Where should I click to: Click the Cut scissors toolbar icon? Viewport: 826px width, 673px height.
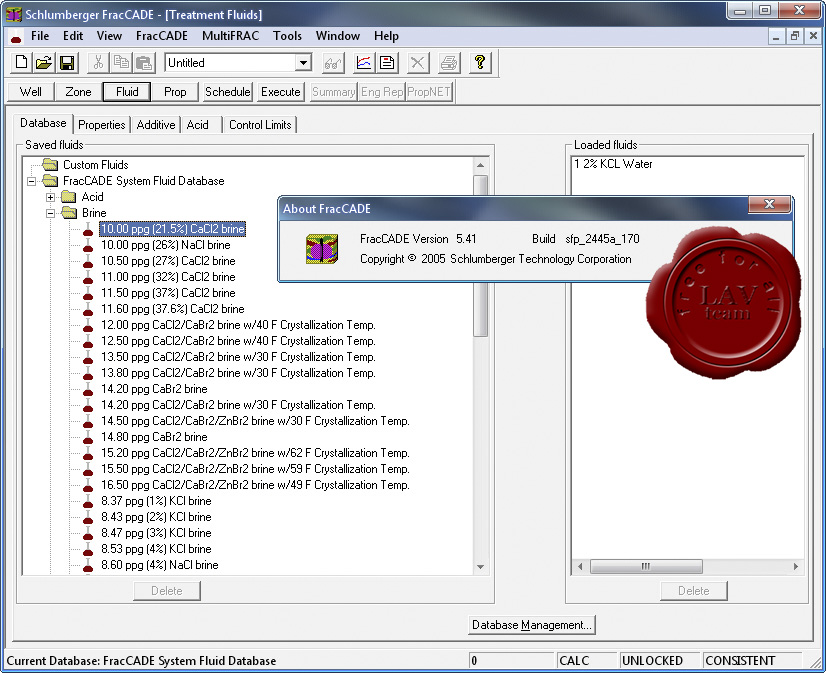point(98,63)
